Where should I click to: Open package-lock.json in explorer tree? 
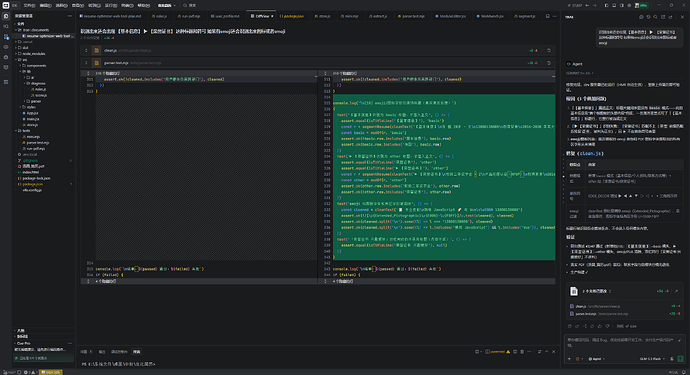pos(36,178)
